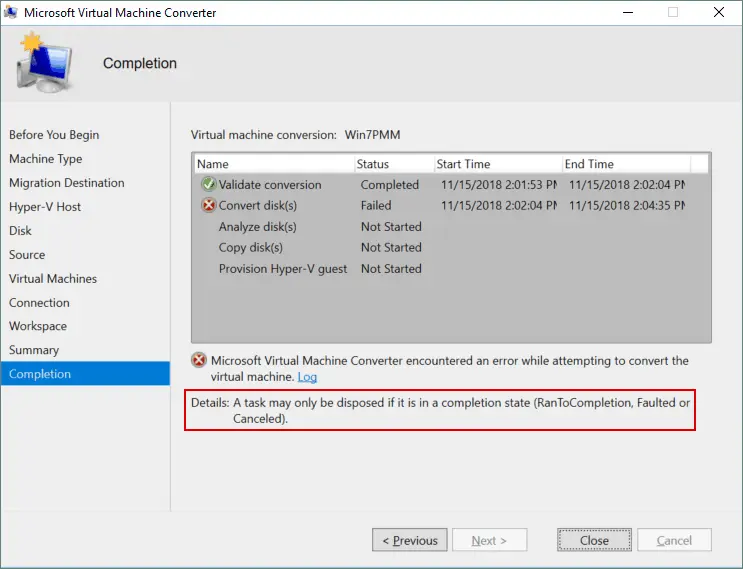Image resolution: width=743 pixels, height=569 pixels.
Task: Click the red error icon next to the conversion error message
Action: click(199, 360)
